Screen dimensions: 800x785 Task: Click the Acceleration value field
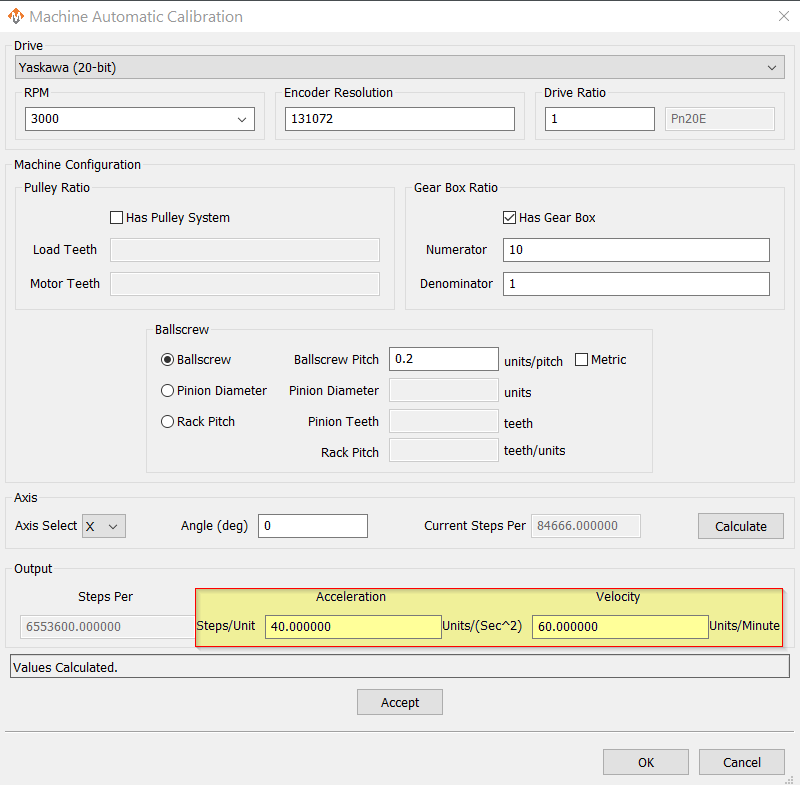coord(353,627)
